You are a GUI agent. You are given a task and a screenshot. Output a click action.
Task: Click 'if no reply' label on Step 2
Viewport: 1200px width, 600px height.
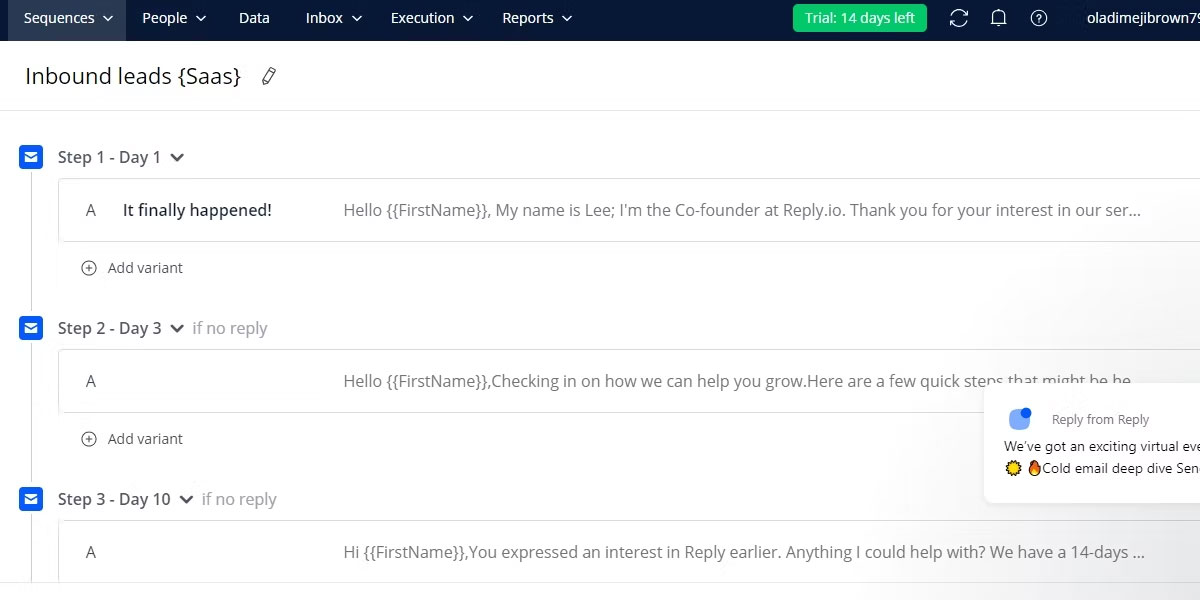tap(230, 328)
